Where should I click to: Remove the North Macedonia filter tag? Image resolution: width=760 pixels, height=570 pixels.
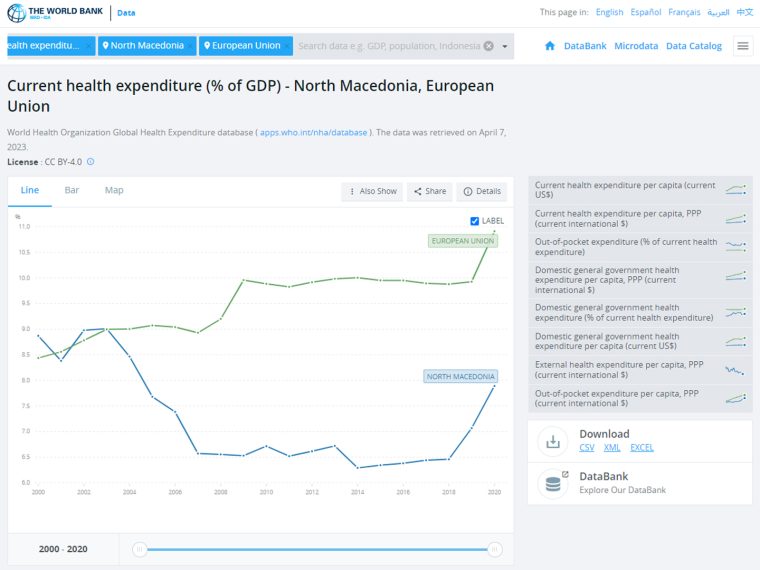coord(190,46)
